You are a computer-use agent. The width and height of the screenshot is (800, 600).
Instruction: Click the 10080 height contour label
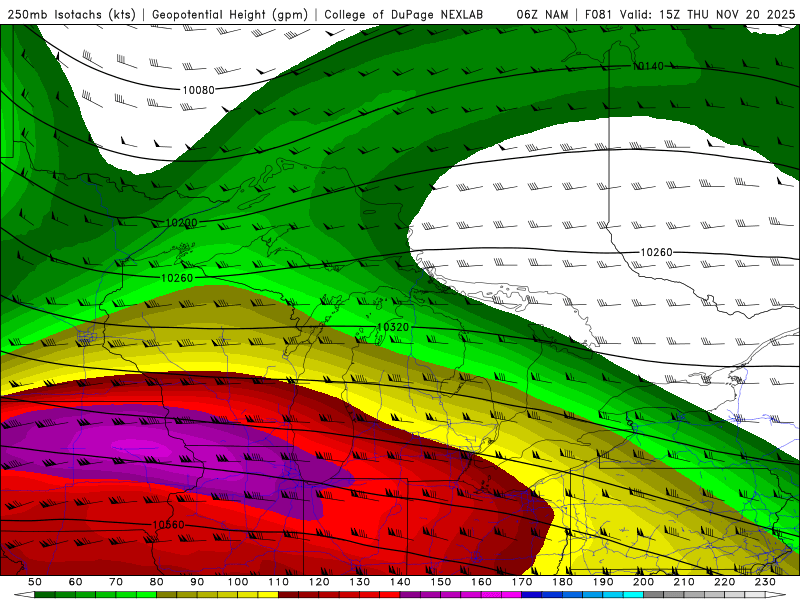(x=198, y=90)
